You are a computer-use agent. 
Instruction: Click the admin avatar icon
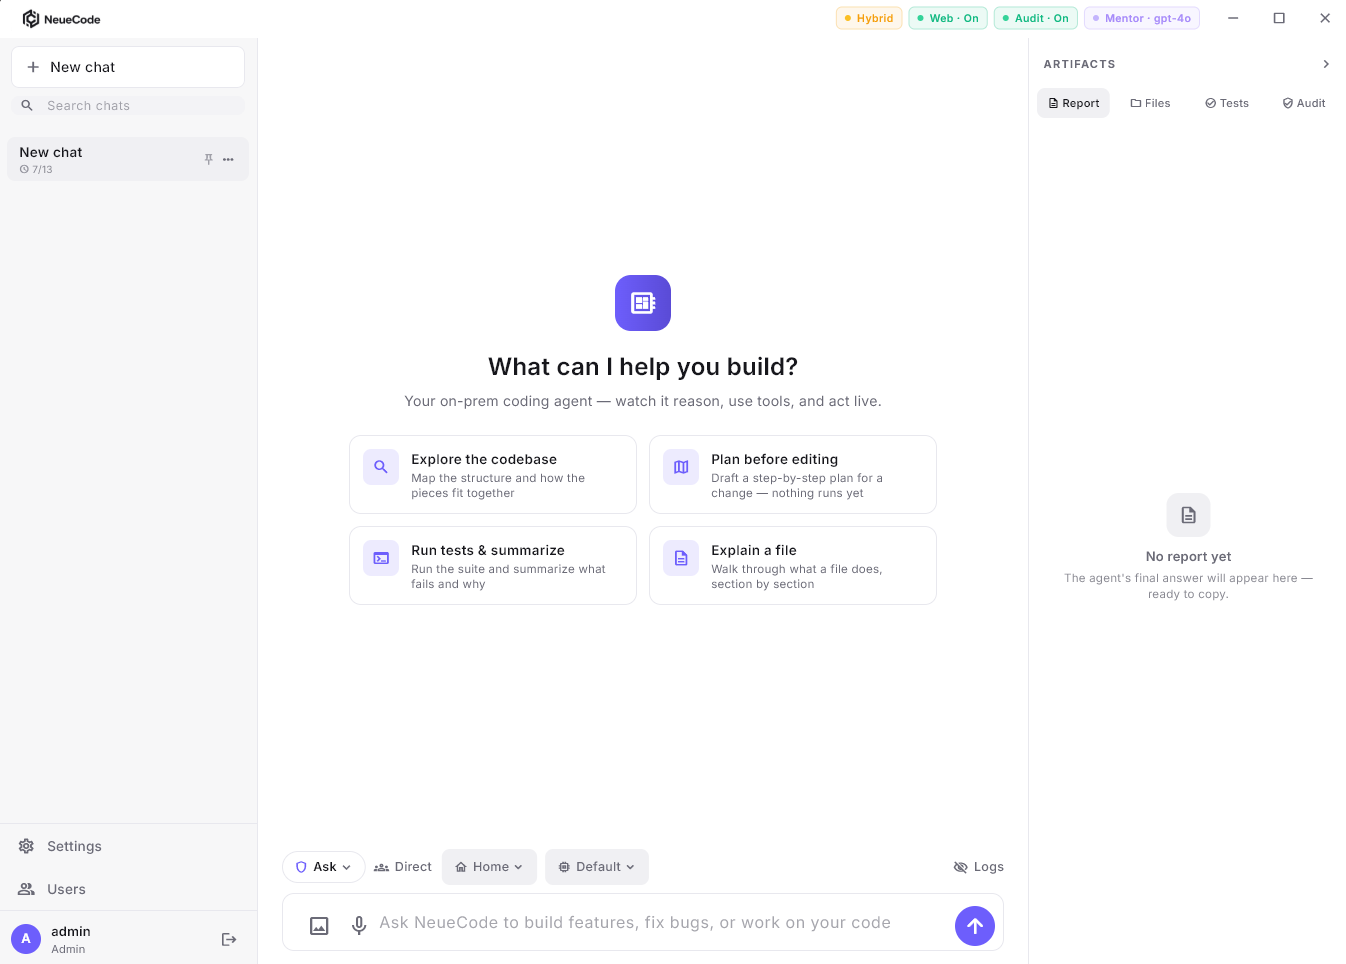[x=26, y=939]
